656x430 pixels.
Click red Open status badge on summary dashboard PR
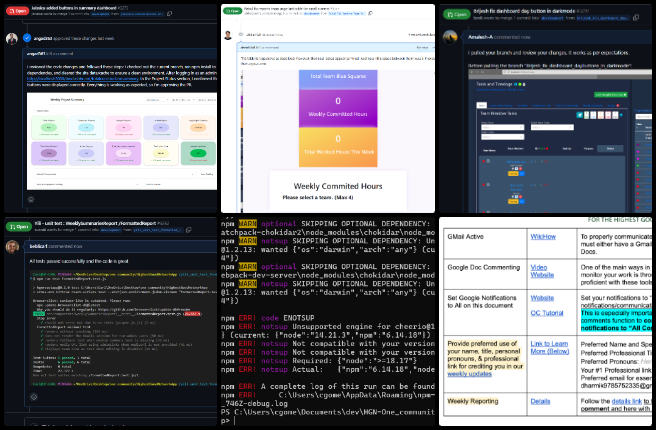tap(17, 11)
